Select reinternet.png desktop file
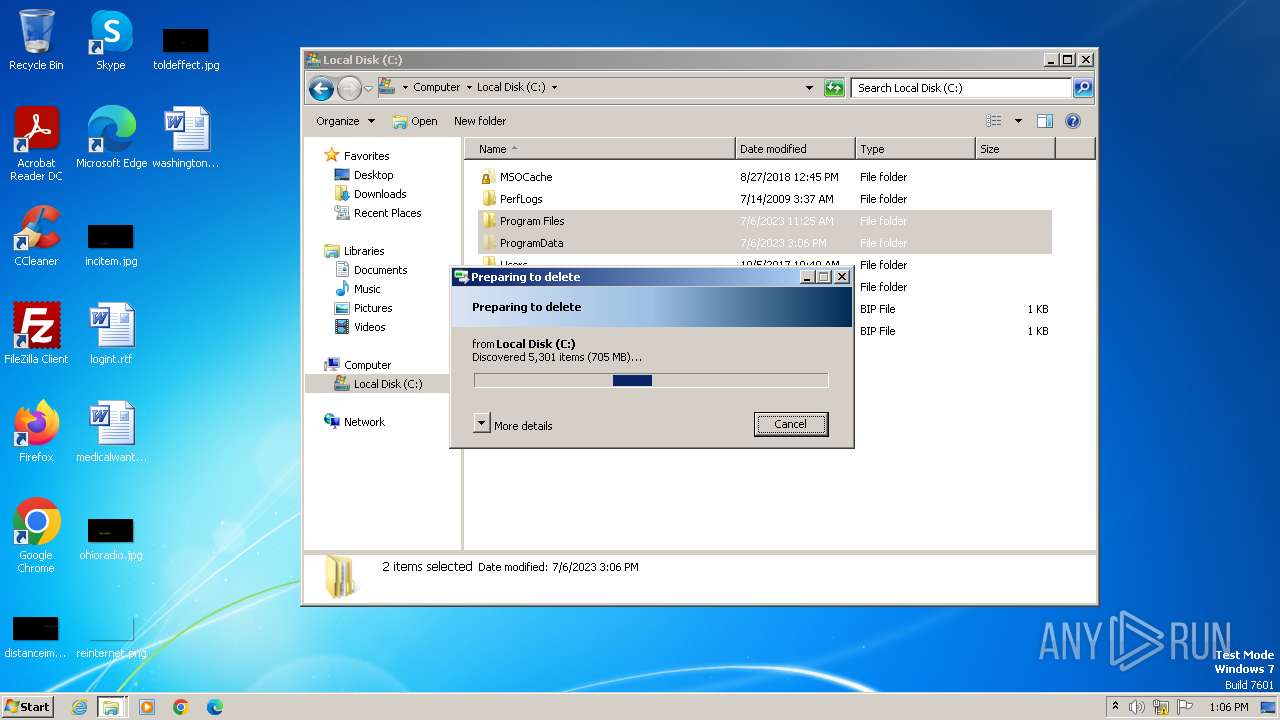 point(111,637)
